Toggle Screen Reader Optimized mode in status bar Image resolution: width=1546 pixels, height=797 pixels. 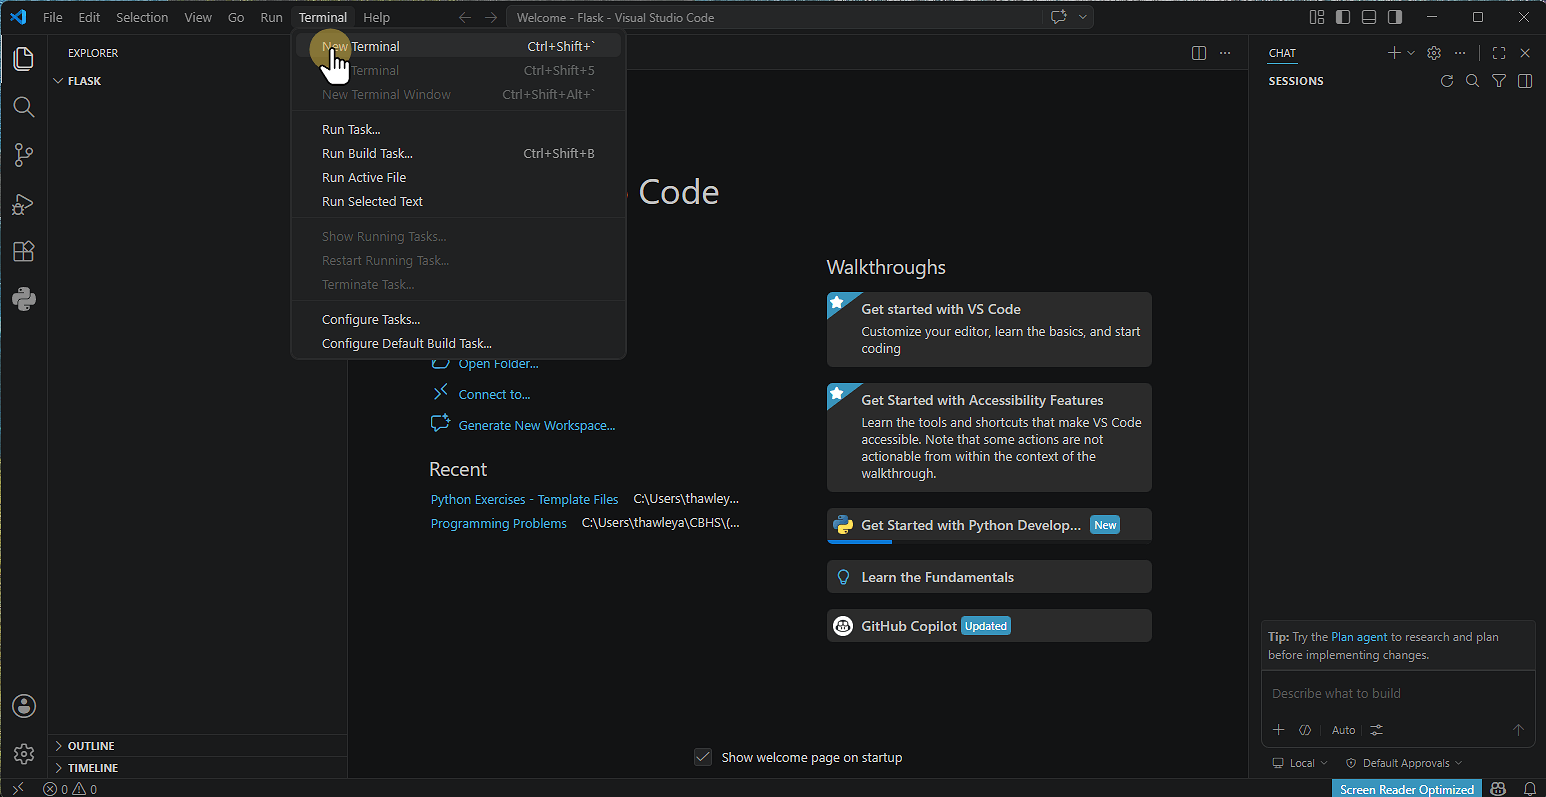click(1407, 789)
